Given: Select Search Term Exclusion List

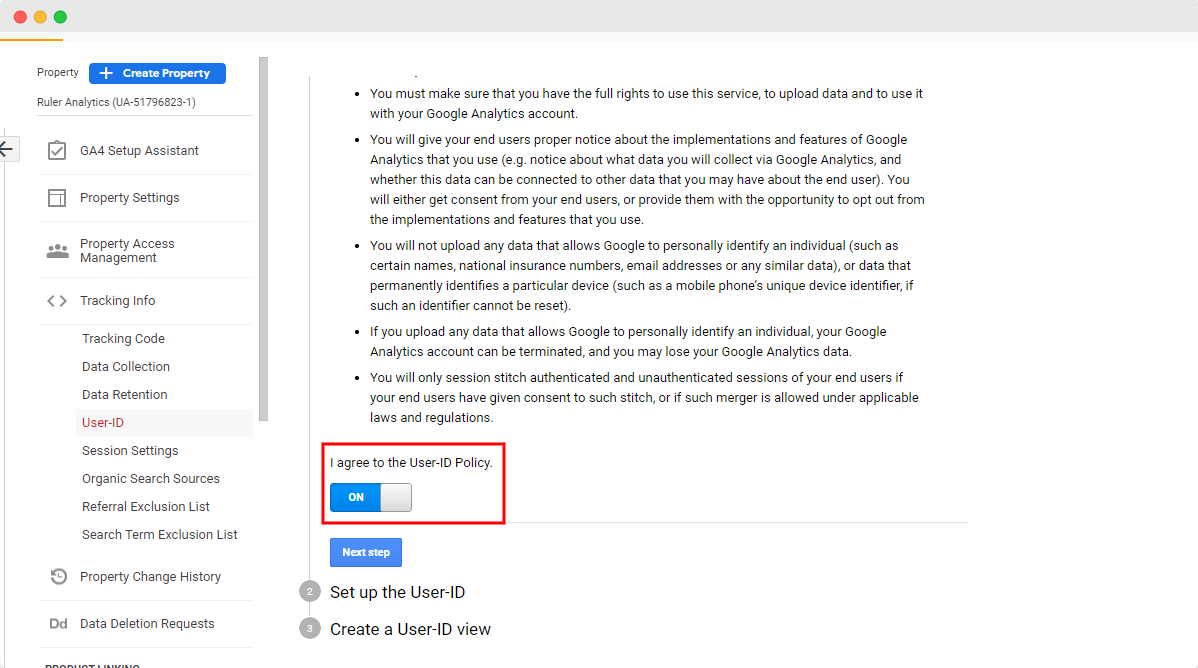Looking at the screenshot, I should (x=159, y=534).
